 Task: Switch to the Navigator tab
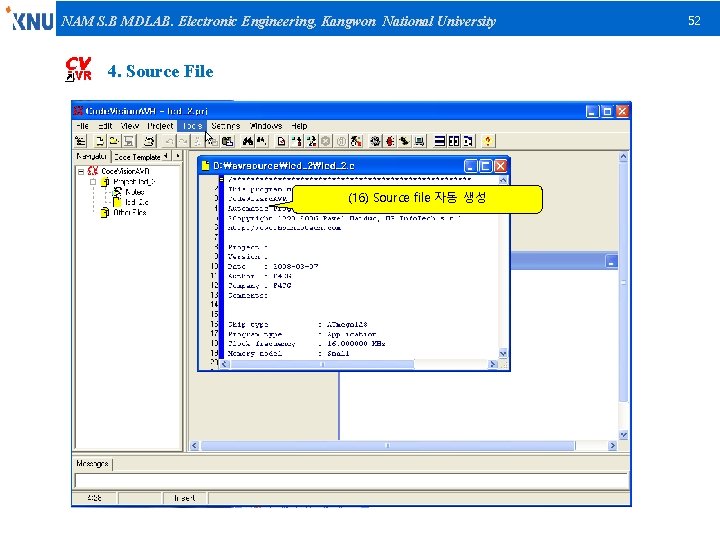click(x=91, y=157)
